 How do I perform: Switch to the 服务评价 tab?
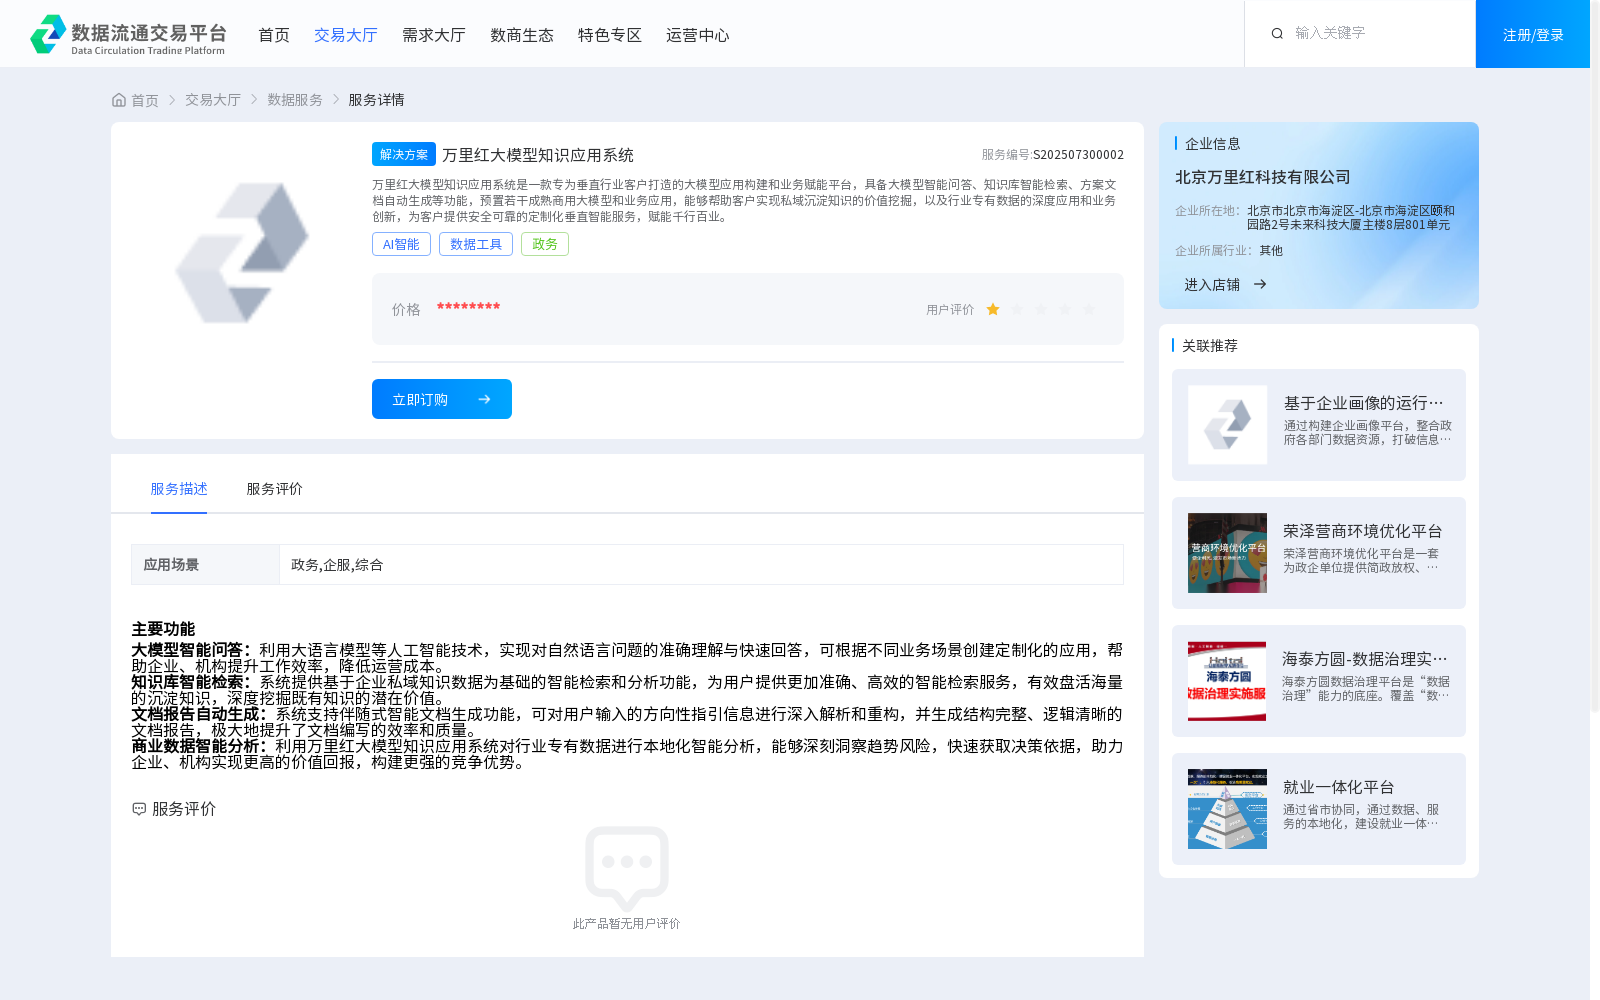pyautogui.click(x=275, y=489)
